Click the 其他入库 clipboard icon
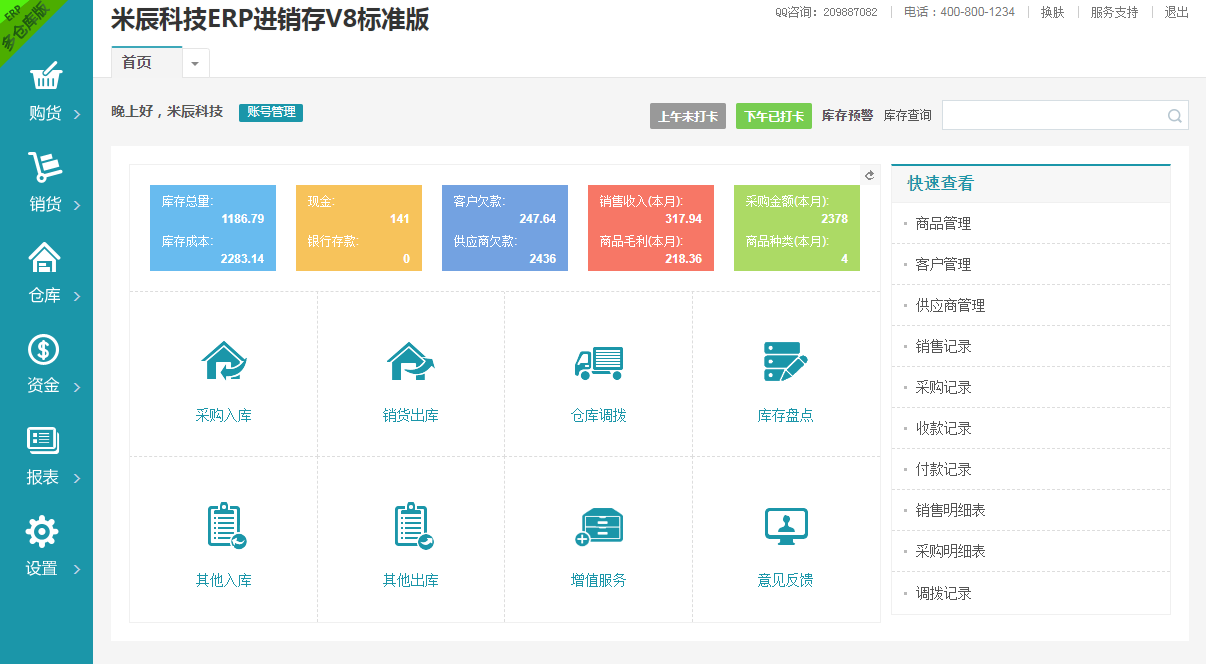This screenshot has width=1206, height=664. pyautogui.click(x=226, y=526)
